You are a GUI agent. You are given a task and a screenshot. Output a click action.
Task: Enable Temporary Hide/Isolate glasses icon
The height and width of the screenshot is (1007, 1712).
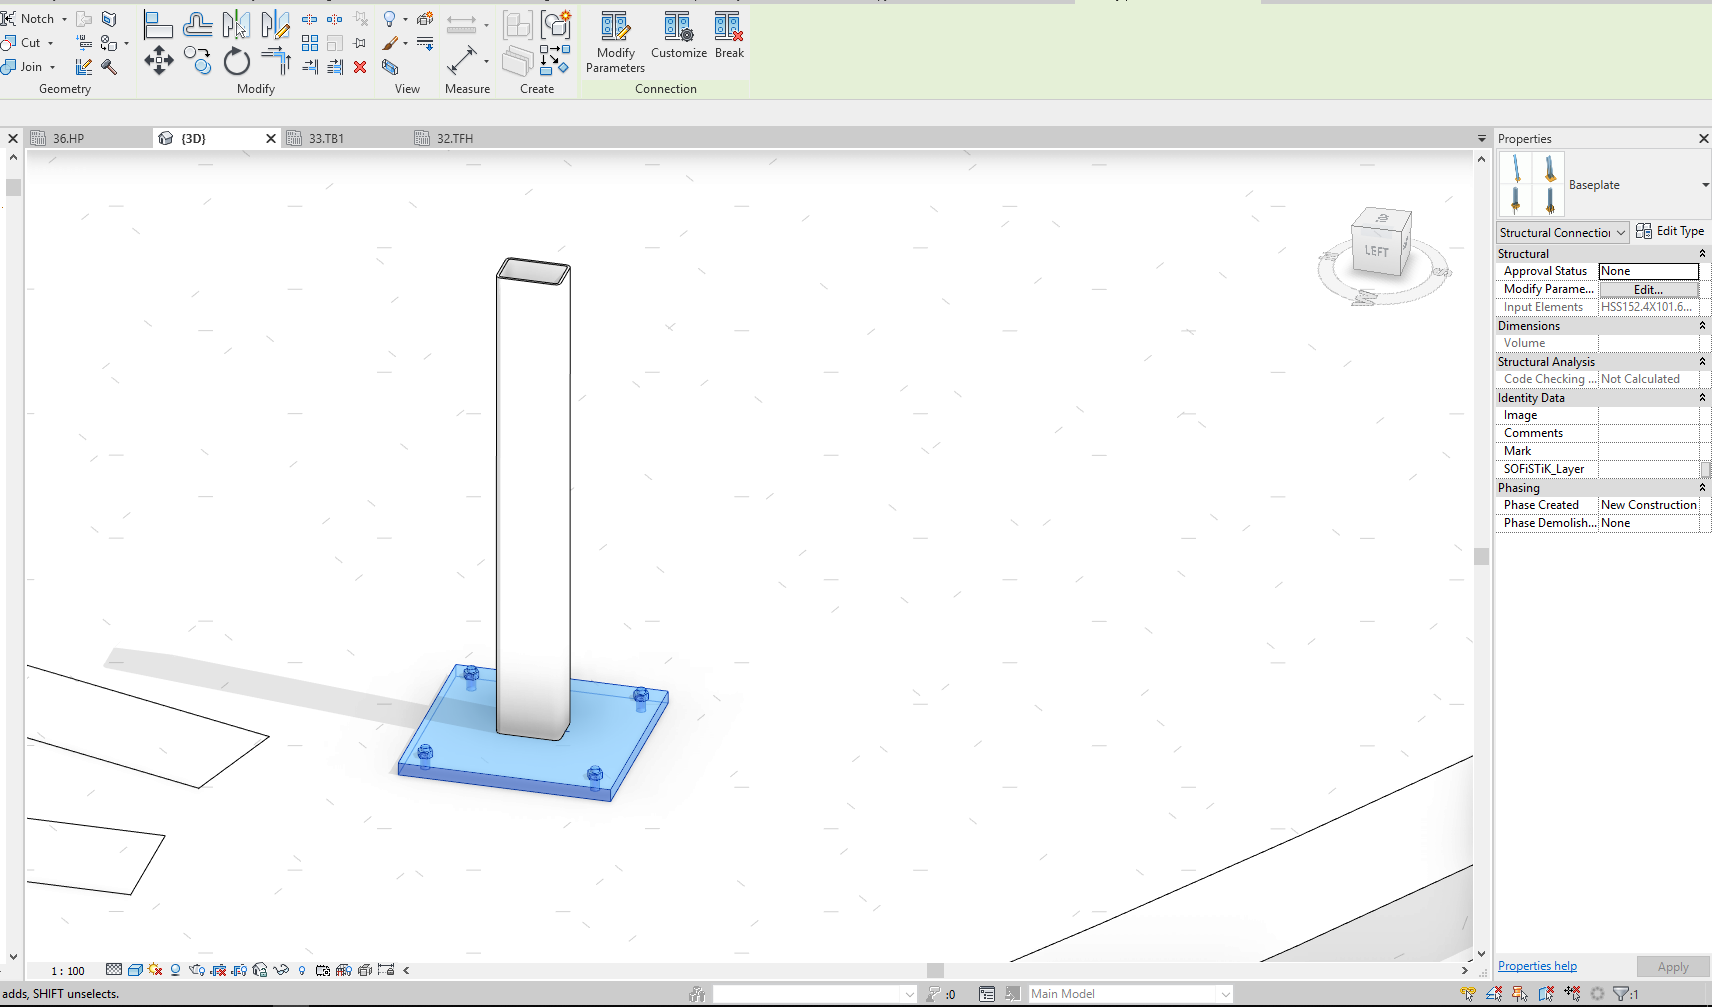point(281,970)
